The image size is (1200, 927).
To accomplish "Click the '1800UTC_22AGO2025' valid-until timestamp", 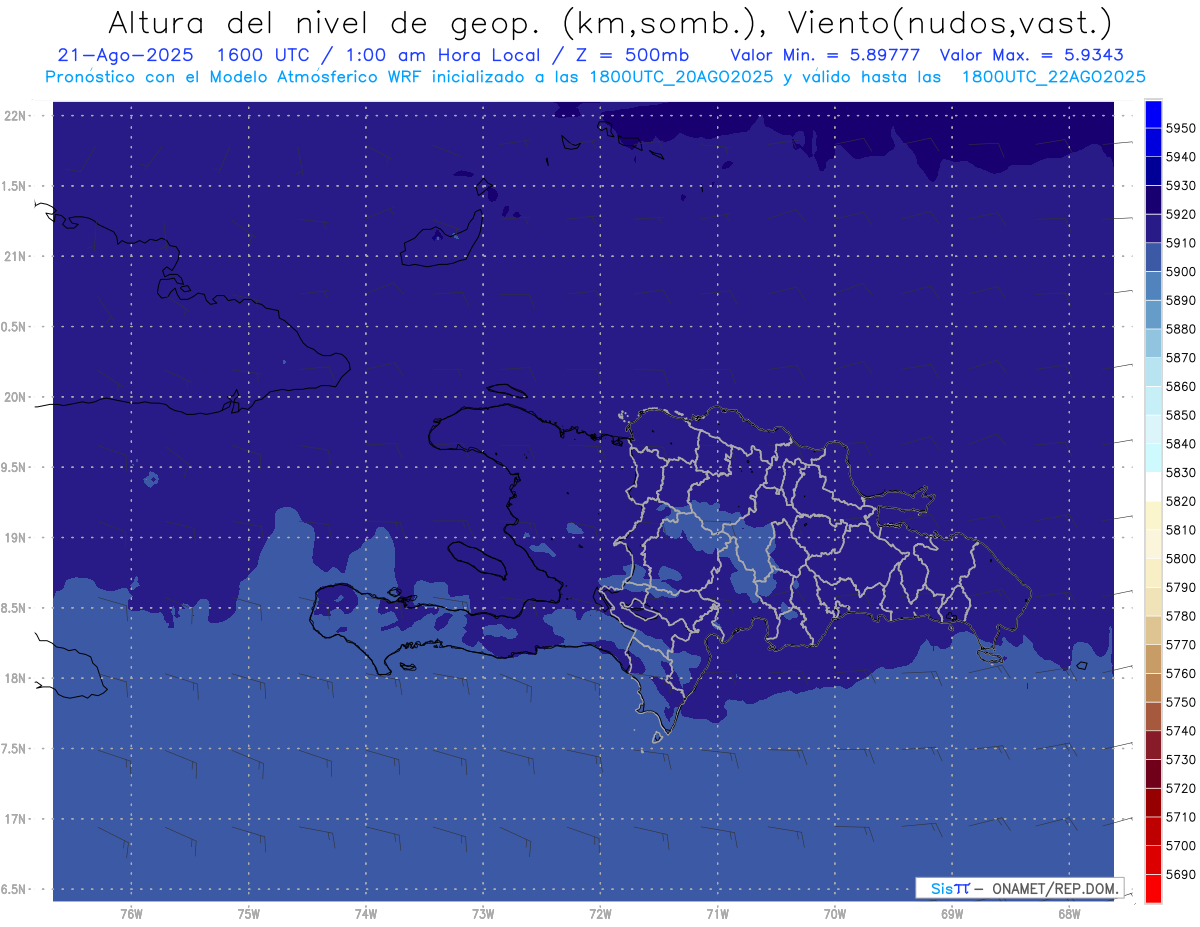I will [1053, 77].
